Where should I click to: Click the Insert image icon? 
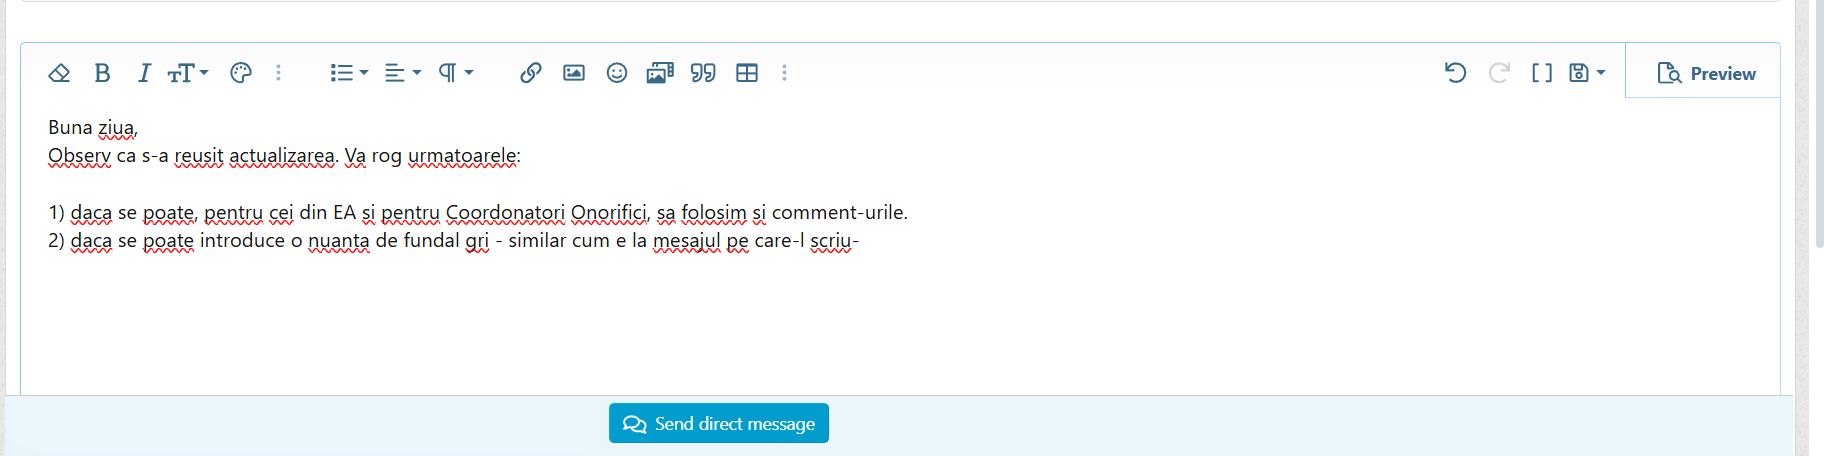574,73
